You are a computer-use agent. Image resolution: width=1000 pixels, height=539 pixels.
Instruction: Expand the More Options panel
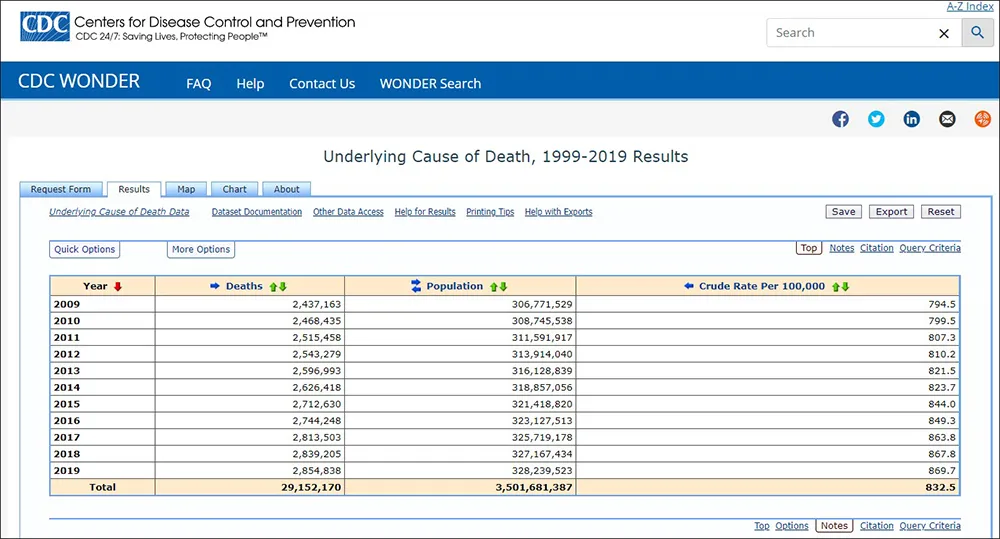point(201,249)
